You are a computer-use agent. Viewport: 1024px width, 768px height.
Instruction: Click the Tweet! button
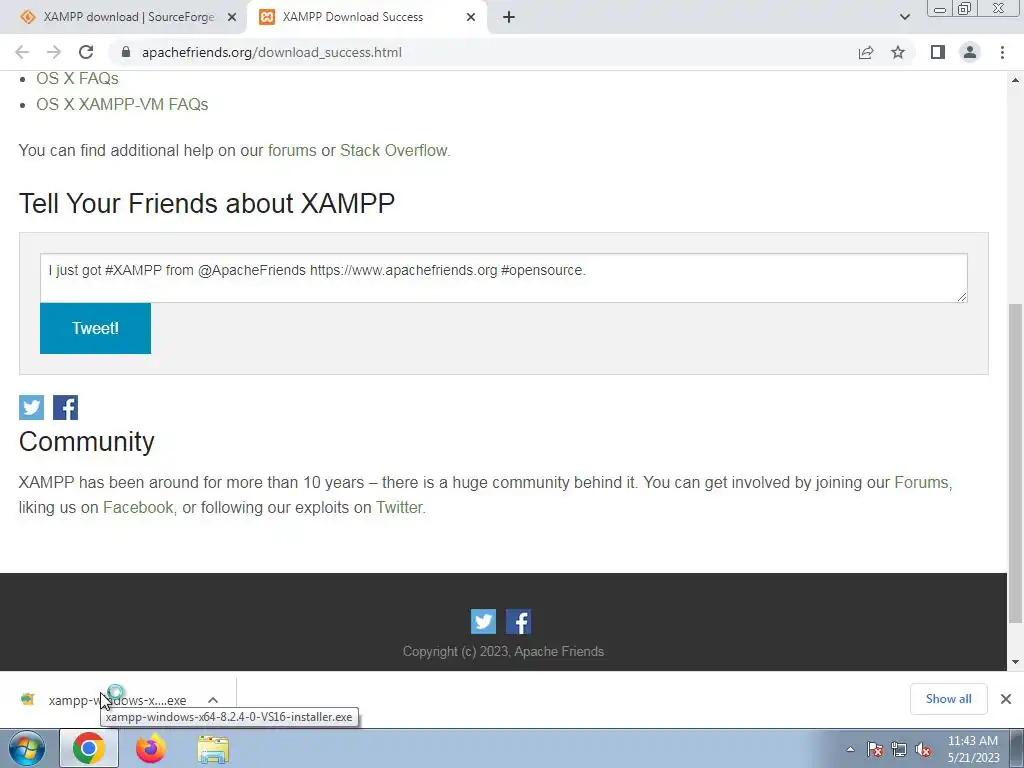95,328
